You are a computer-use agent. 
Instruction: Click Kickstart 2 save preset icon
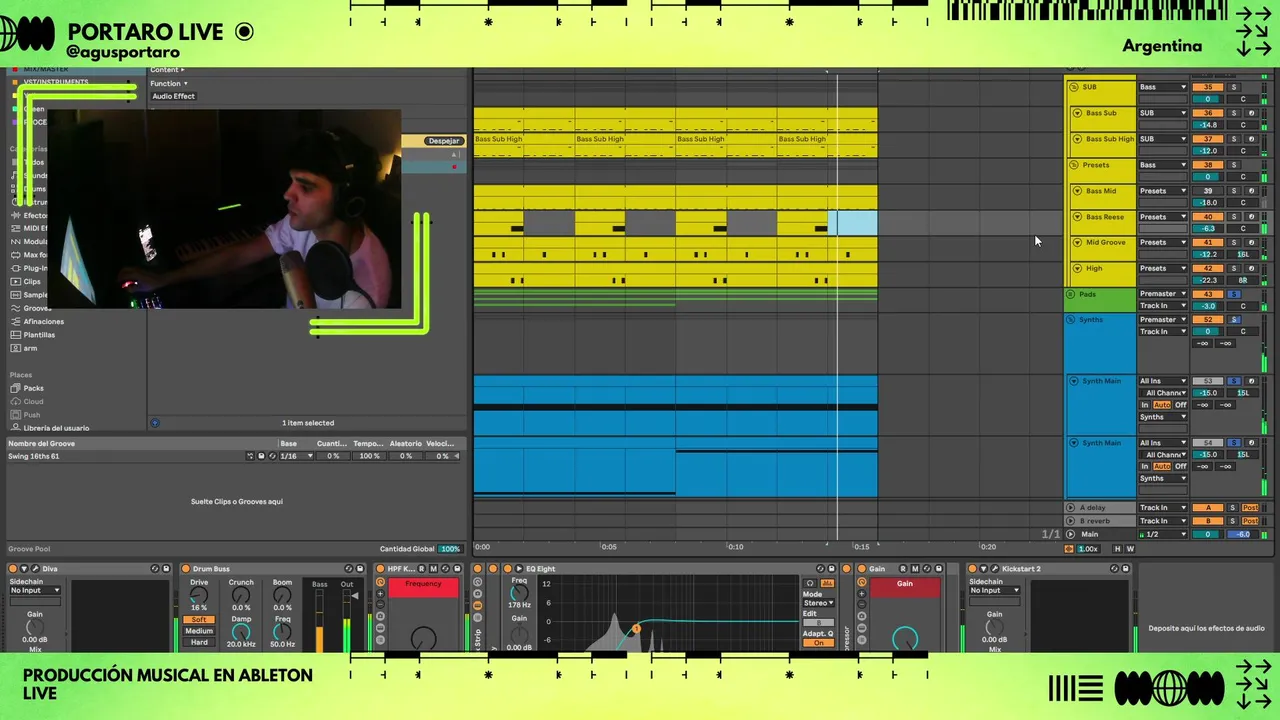[1125, 568]
